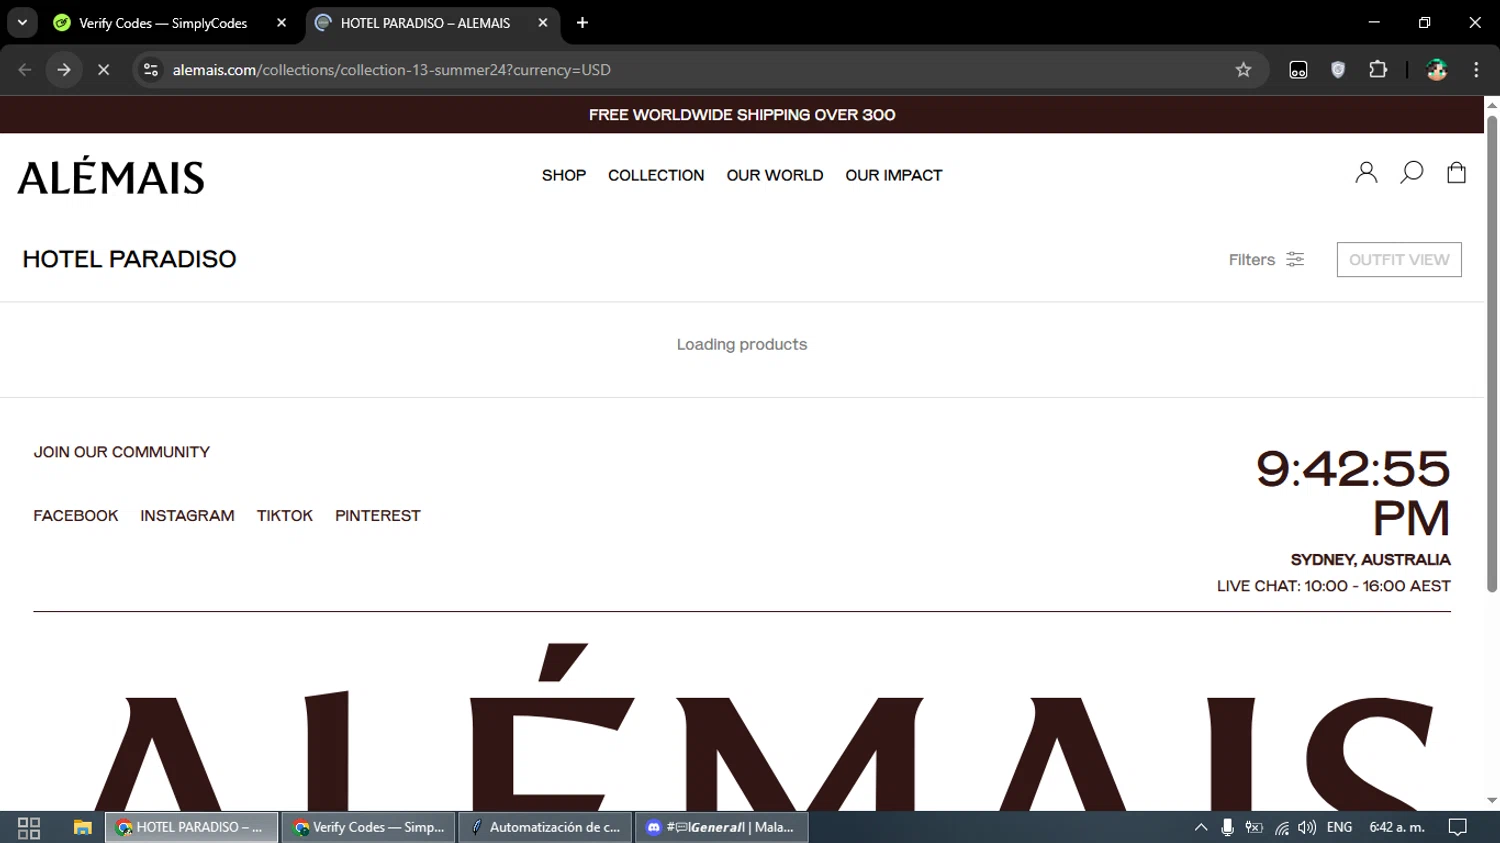Open Chrome three-dot menu
The image size is (1500, 843).
[x=1476, y=70]
